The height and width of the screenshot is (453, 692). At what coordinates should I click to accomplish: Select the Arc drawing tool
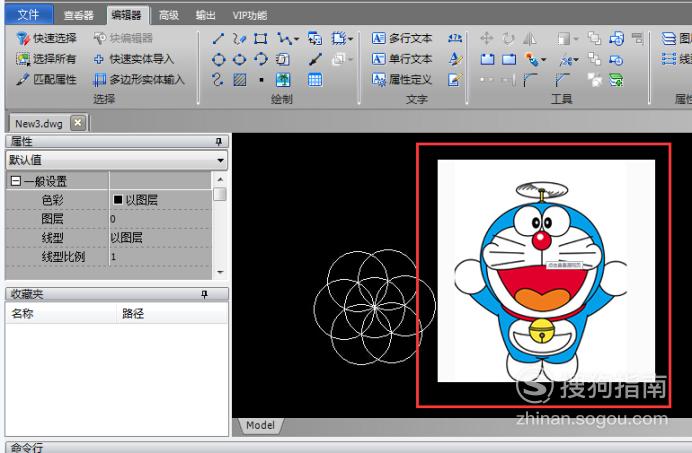click(x=261, y=59)
